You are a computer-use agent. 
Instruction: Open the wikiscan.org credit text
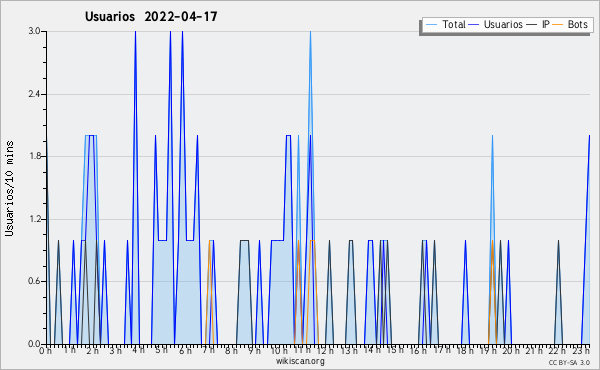(x=300, y=361)
